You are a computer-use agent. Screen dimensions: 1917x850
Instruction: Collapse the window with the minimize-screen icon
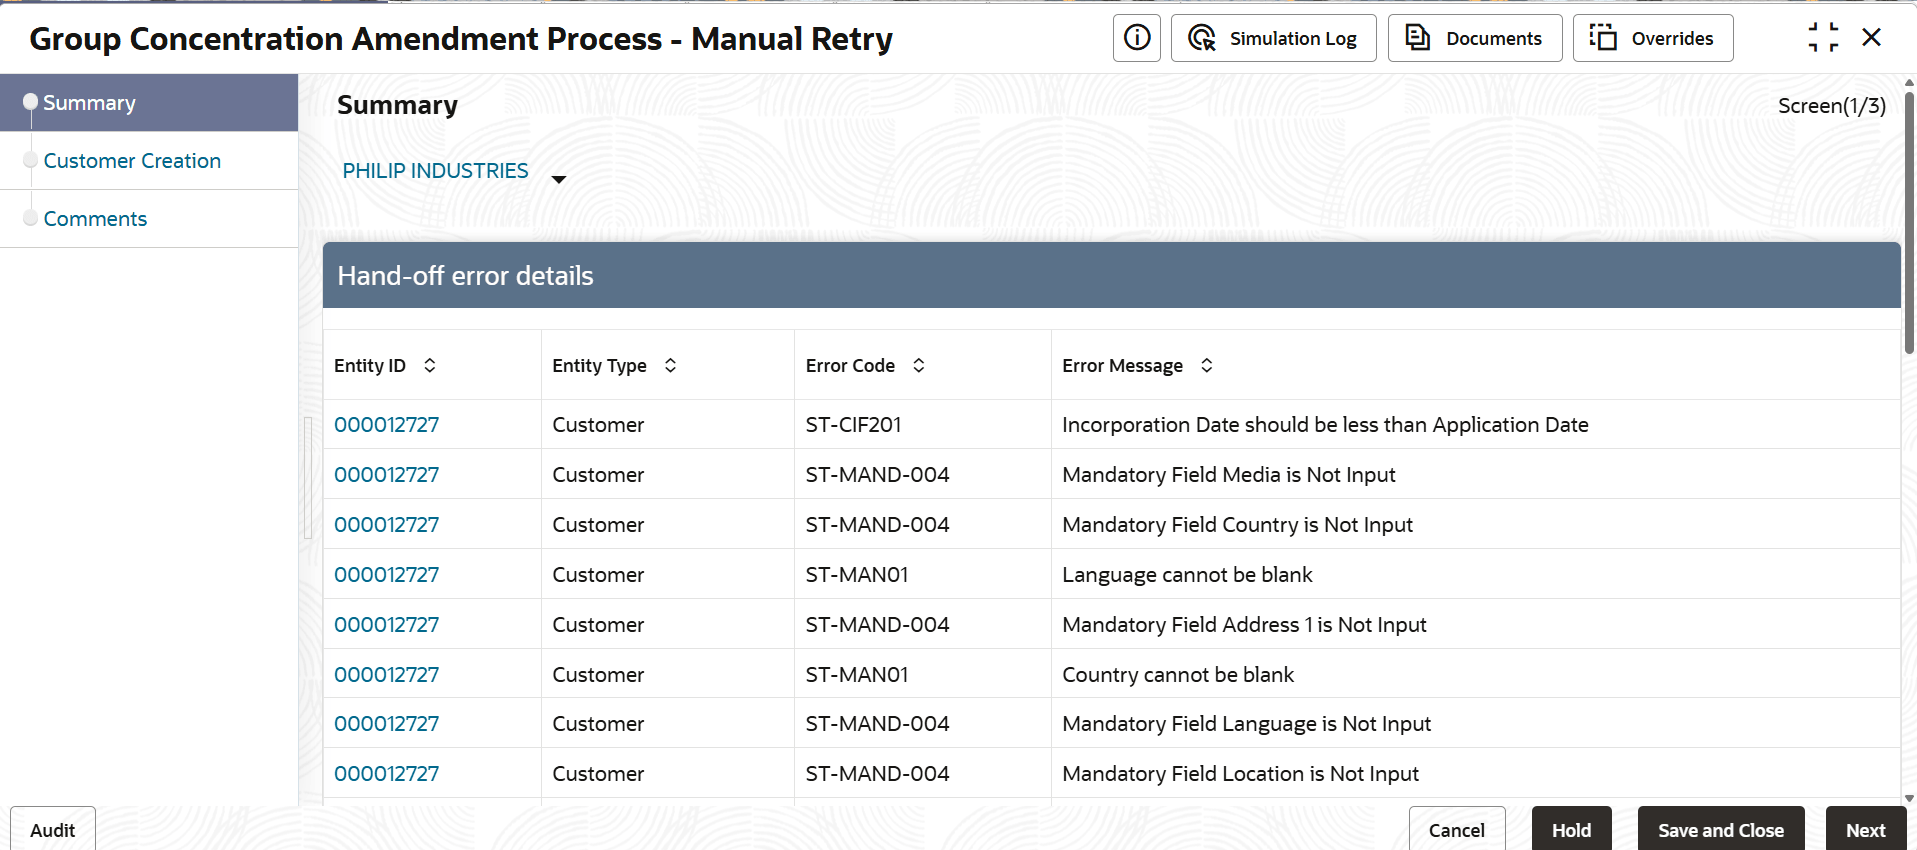[x=1823, y=38]
